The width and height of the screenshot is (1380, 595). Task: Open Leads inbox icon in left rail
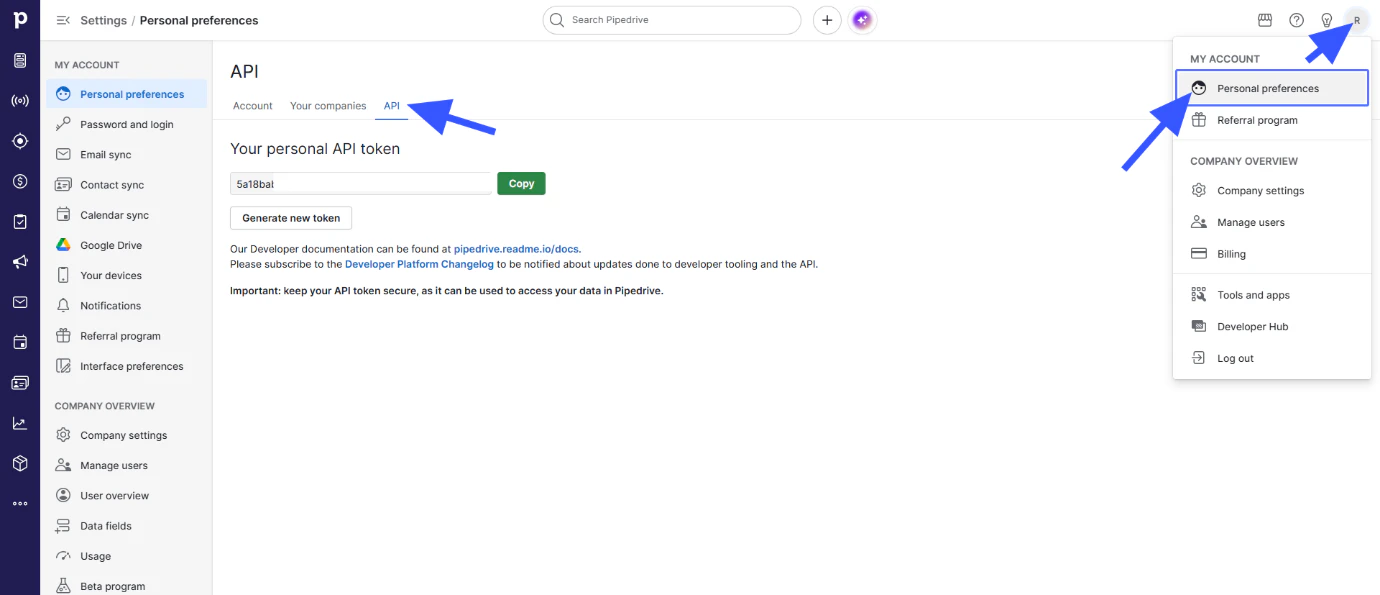coord(20,61)
